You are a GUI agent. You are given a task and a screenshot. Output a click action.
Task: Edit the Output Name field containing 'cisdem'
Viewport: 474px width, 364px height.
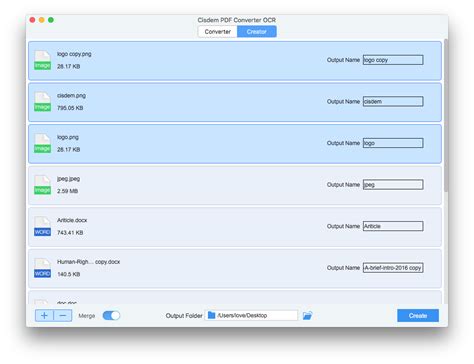point(393,101)
